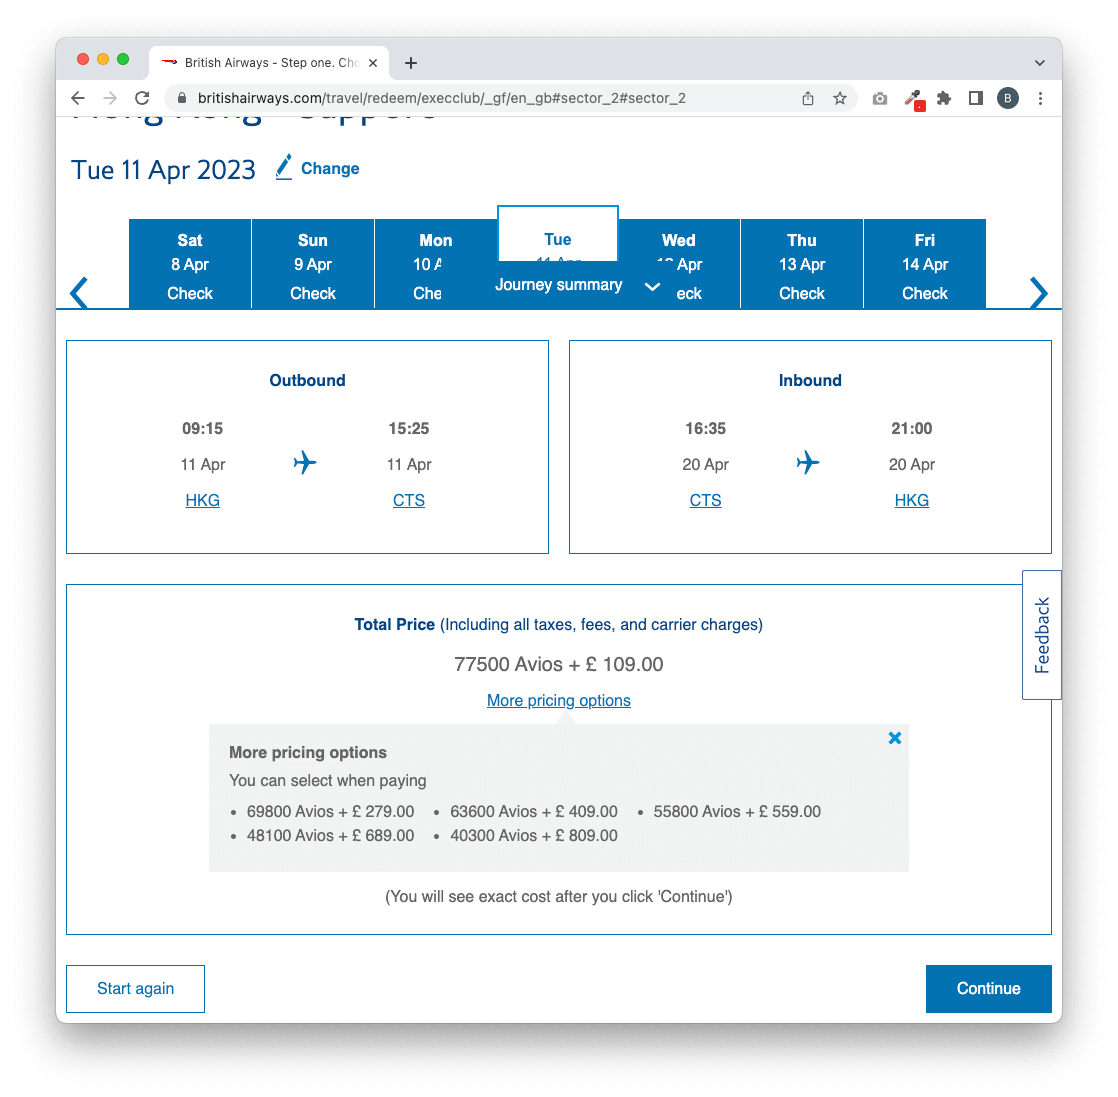Click the Continue button
This screenshot has height=1097, width=1118.
[988, 989]
